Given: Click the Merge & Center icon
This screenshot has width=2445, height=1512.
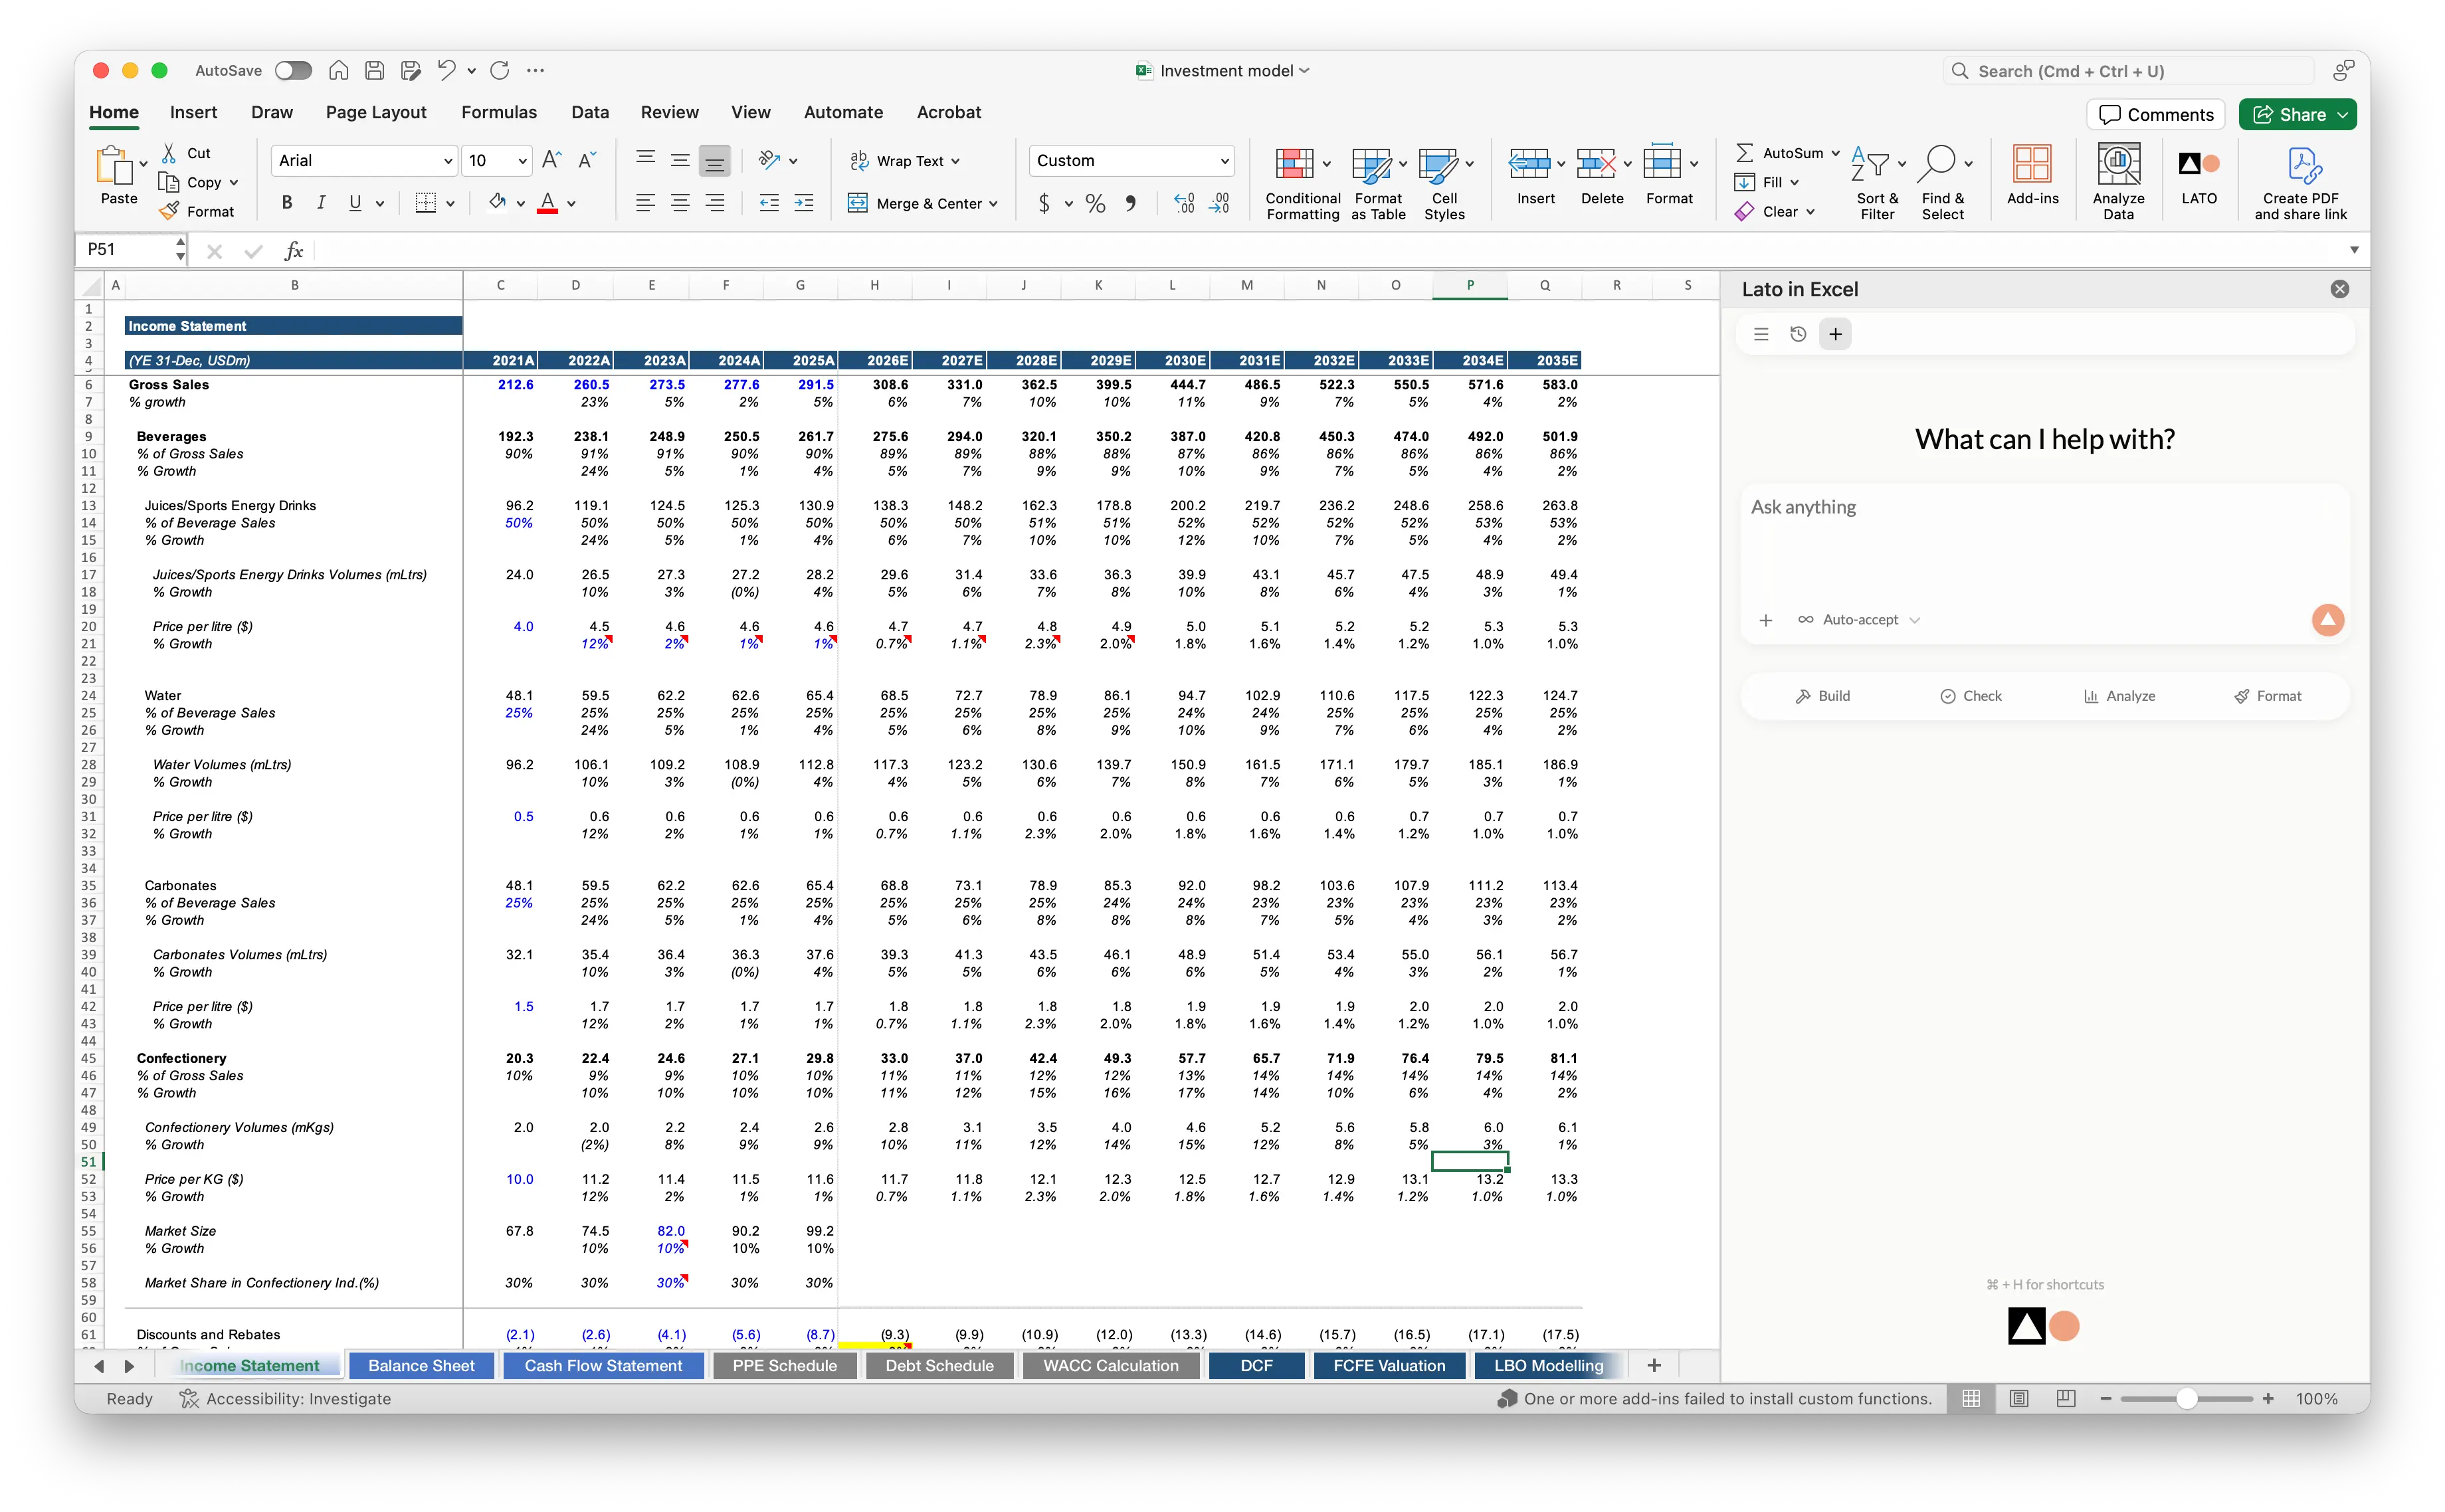Looking at the screenshot, I should pyautogui.click(x=859, y=203).
